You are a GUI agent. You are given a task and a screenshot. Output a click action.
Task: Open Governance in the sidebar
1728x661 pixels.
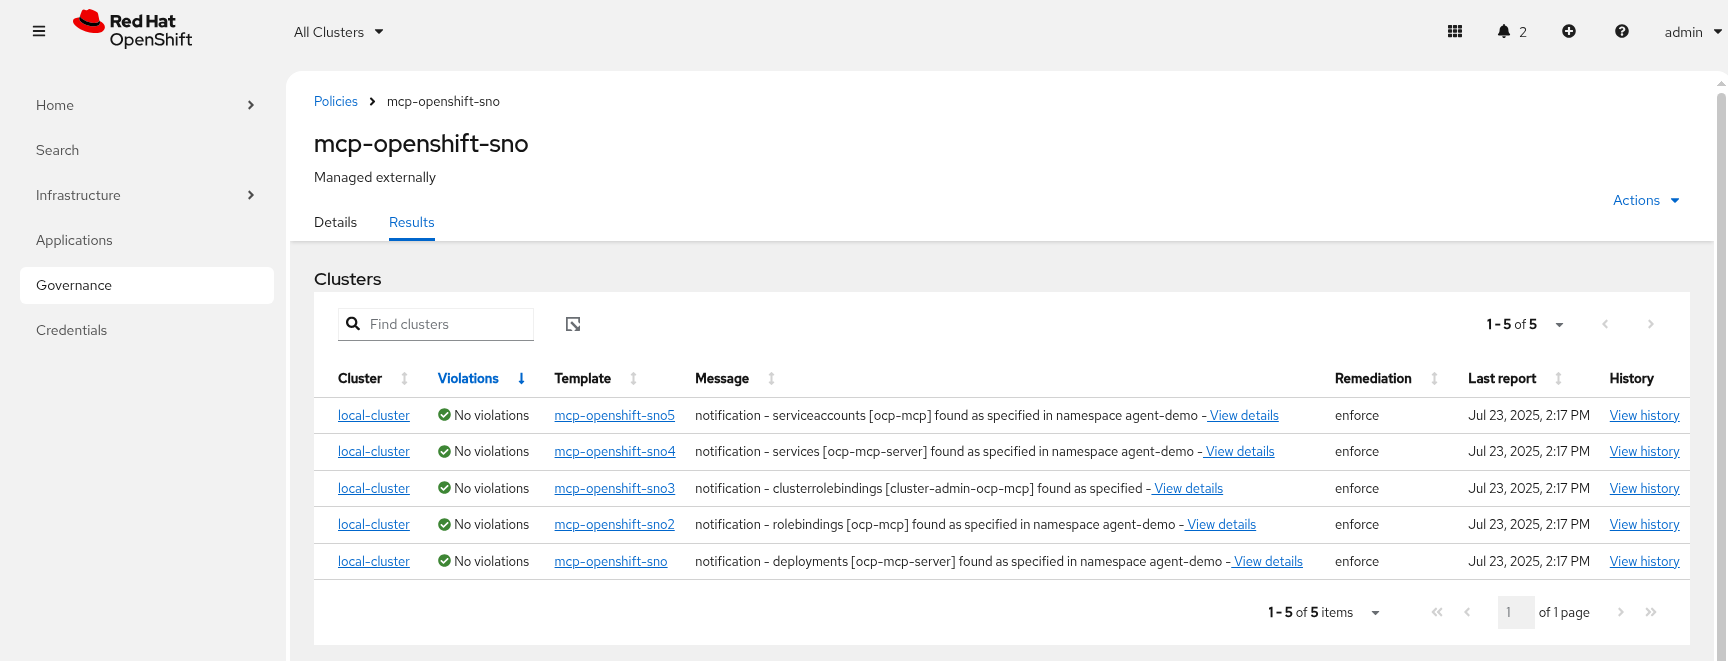click(x=146, y=285)
